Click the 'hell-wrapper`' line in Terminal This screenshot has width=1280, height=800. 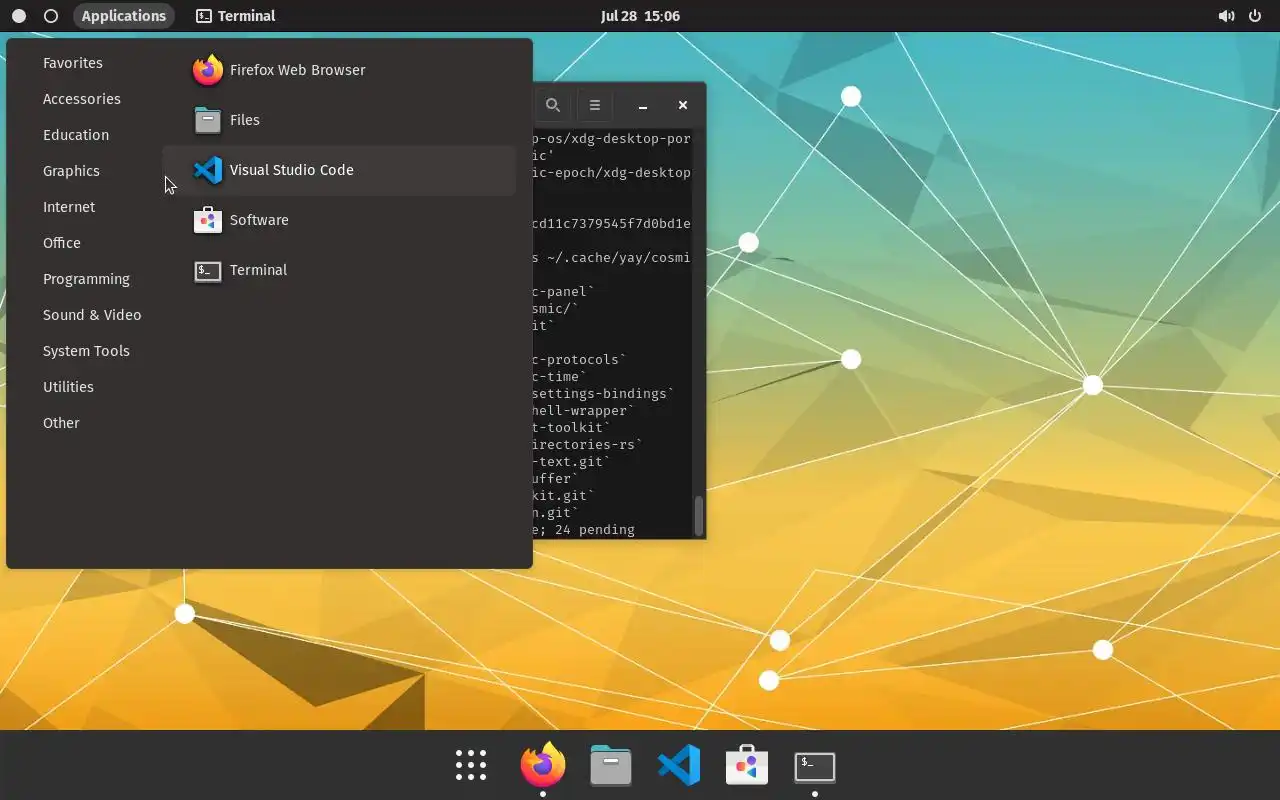pyautogui.click(x=583, y=411)
